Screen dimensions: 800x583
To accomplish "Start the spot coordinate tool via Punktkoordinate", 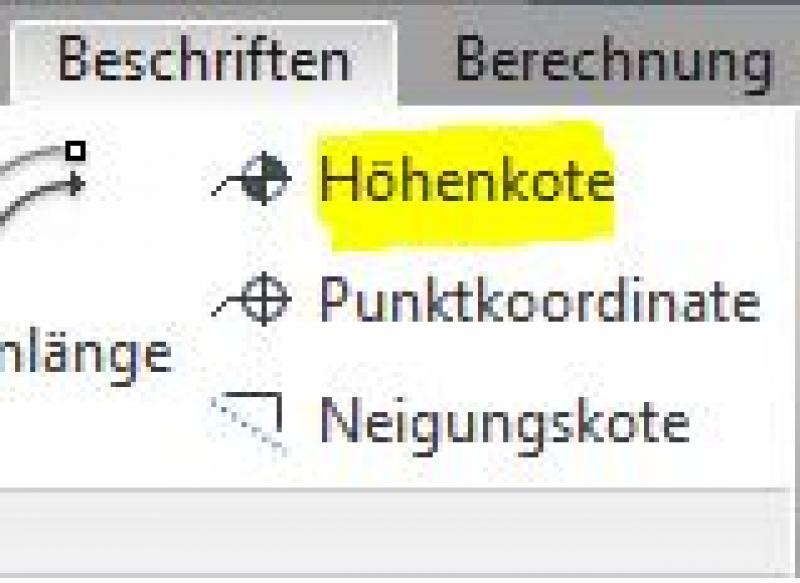I will point(539,300).
